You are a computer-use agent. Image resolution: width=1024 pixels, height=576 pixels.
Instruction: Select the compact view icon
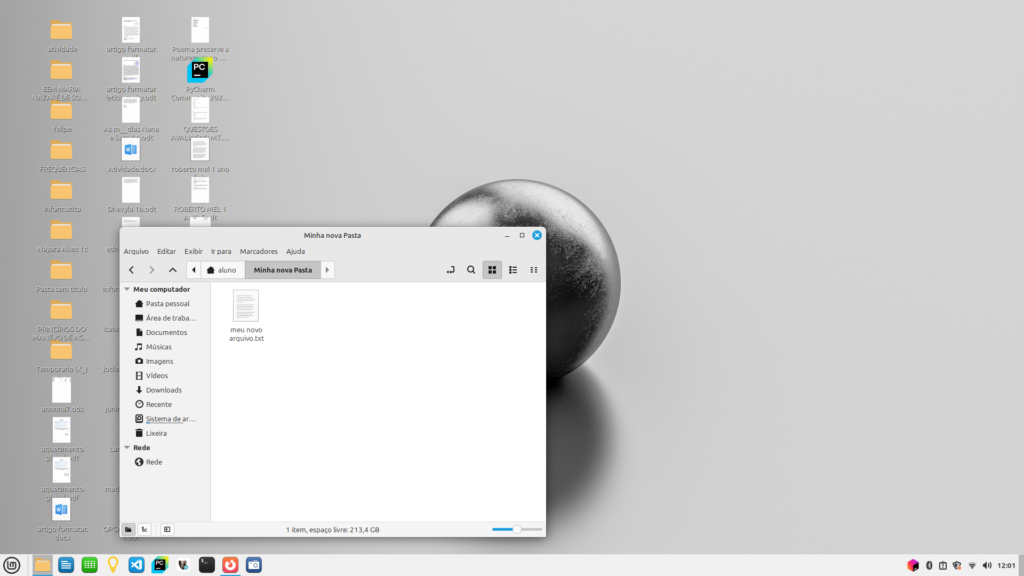point(534,270)
